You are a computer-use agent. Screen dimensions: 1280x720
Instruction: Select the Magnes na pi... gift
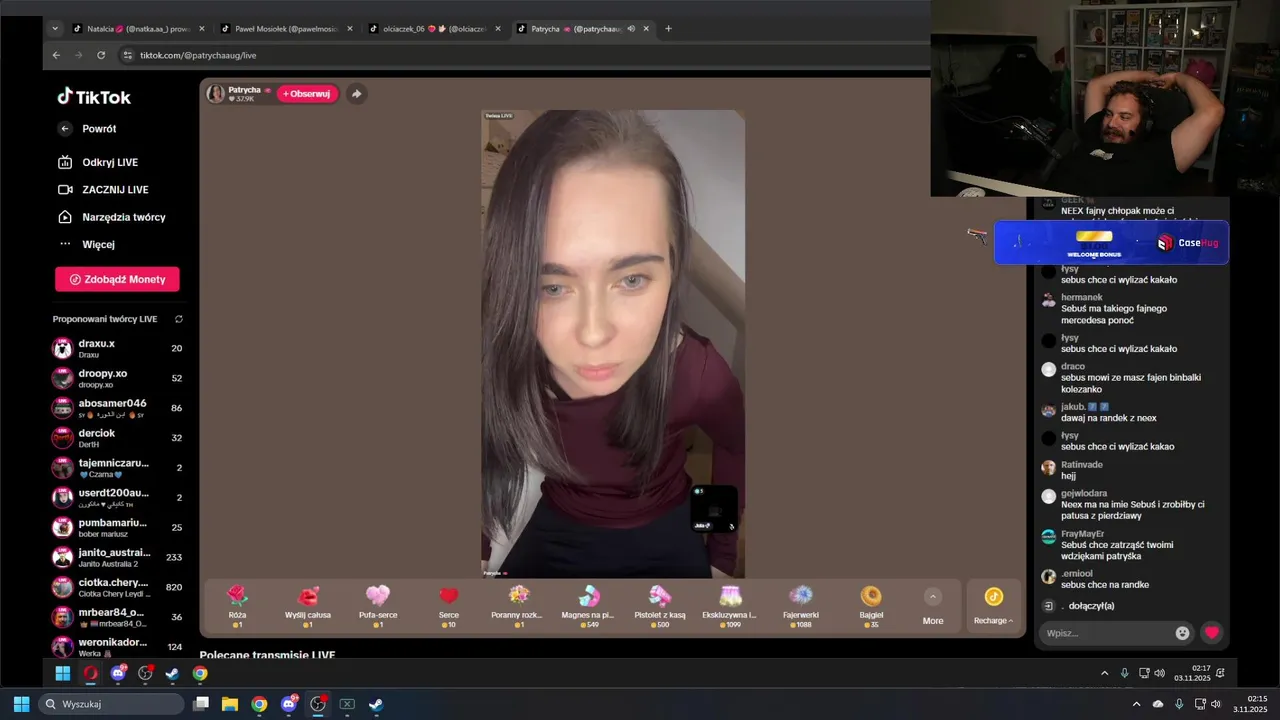pos(589,606)
